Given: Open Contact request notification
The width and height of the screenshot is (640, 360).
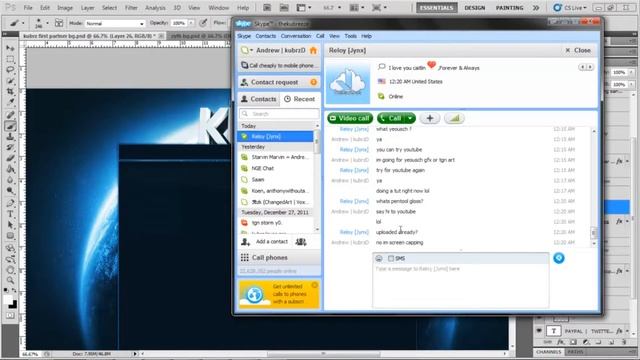Looking at the screenshot, I should (279, 82).
